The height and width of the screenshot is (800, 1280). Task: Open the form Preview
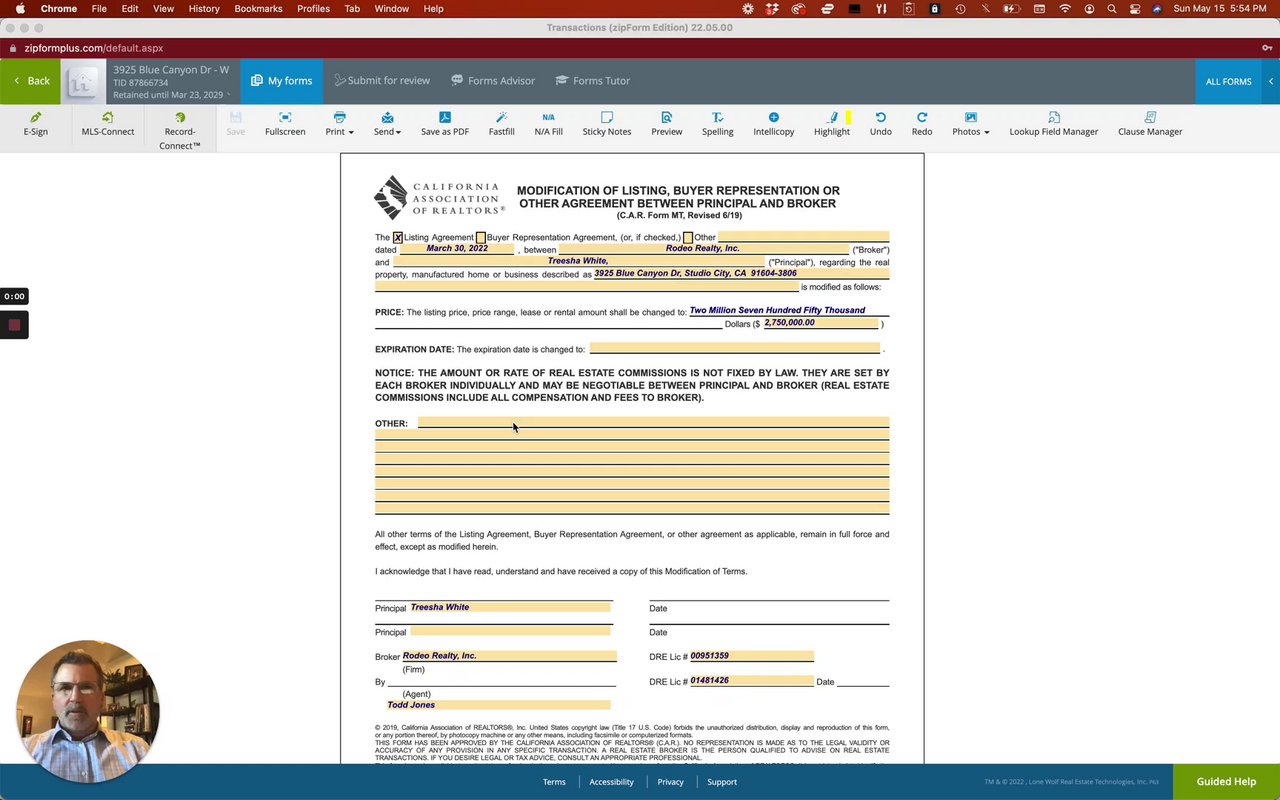[667, 124]
